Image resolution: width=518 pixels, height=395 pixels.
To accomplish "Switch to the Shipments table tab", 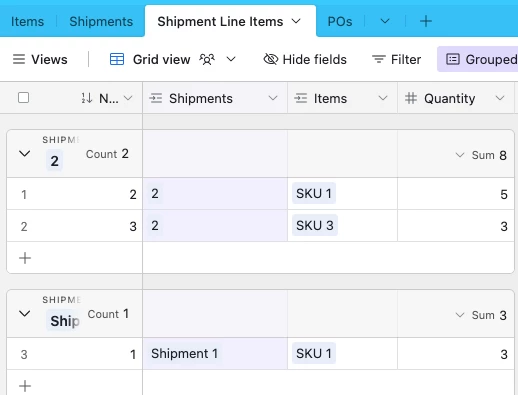I will point(101,22).
